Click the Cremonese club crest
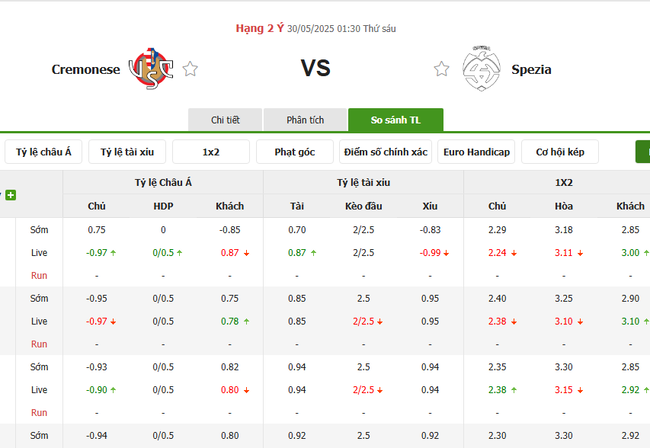Screen dimensions: 650x448 pyautogui.click(x=153, y=69)
